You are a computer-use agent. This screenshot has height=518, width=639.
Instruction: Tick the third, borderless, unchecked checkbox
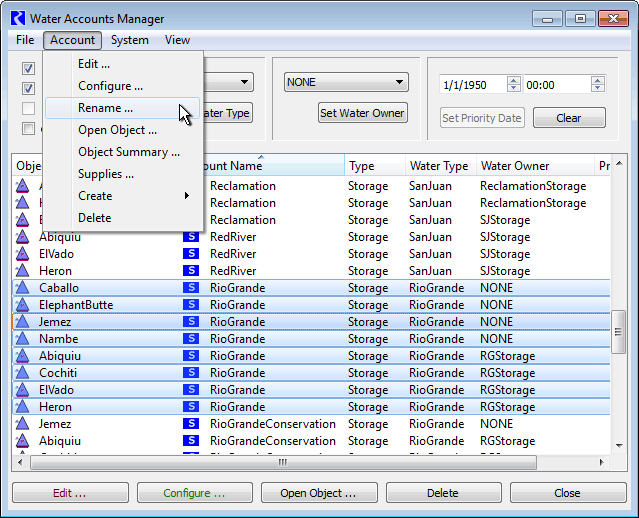pos(28,108)
